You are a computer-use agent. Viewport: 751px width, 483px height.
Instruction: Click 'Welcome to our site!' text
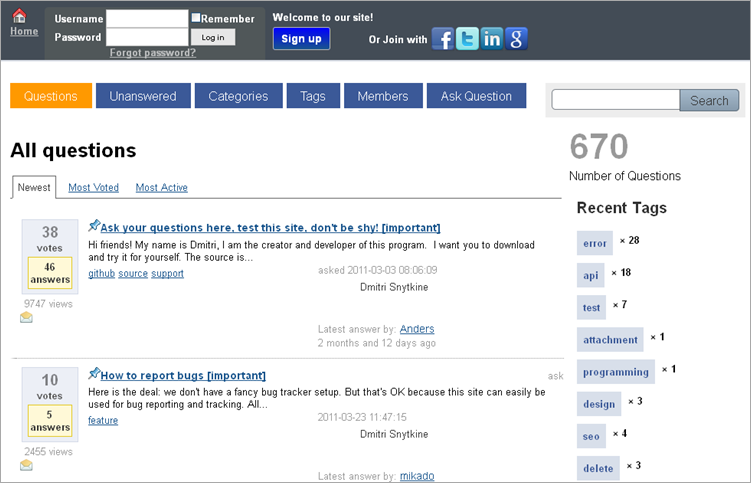(323, 17)
